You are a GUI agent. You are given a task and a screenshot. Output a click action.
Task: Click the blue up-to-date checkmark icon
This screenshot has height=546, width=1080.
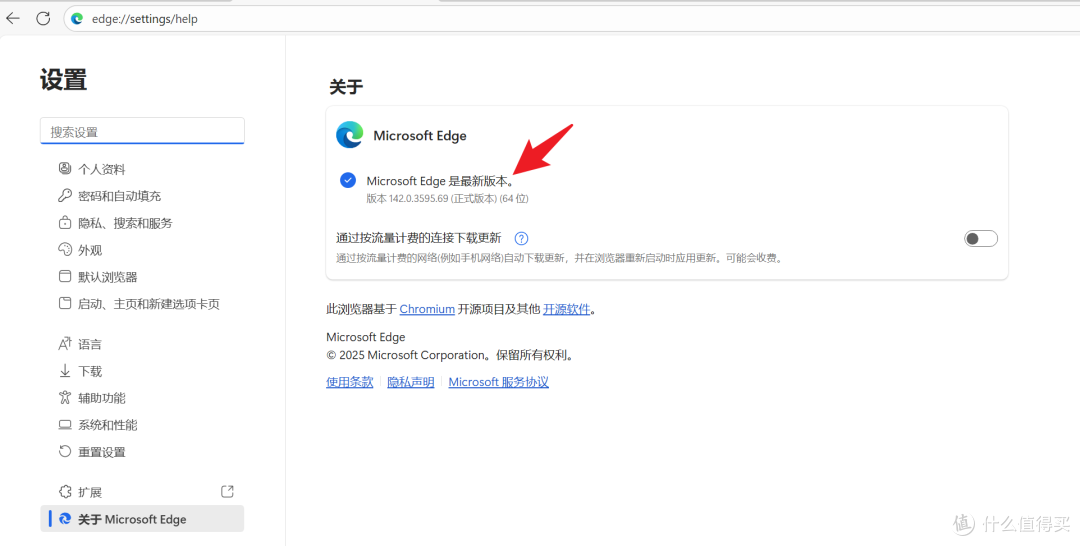click(348, 180)
